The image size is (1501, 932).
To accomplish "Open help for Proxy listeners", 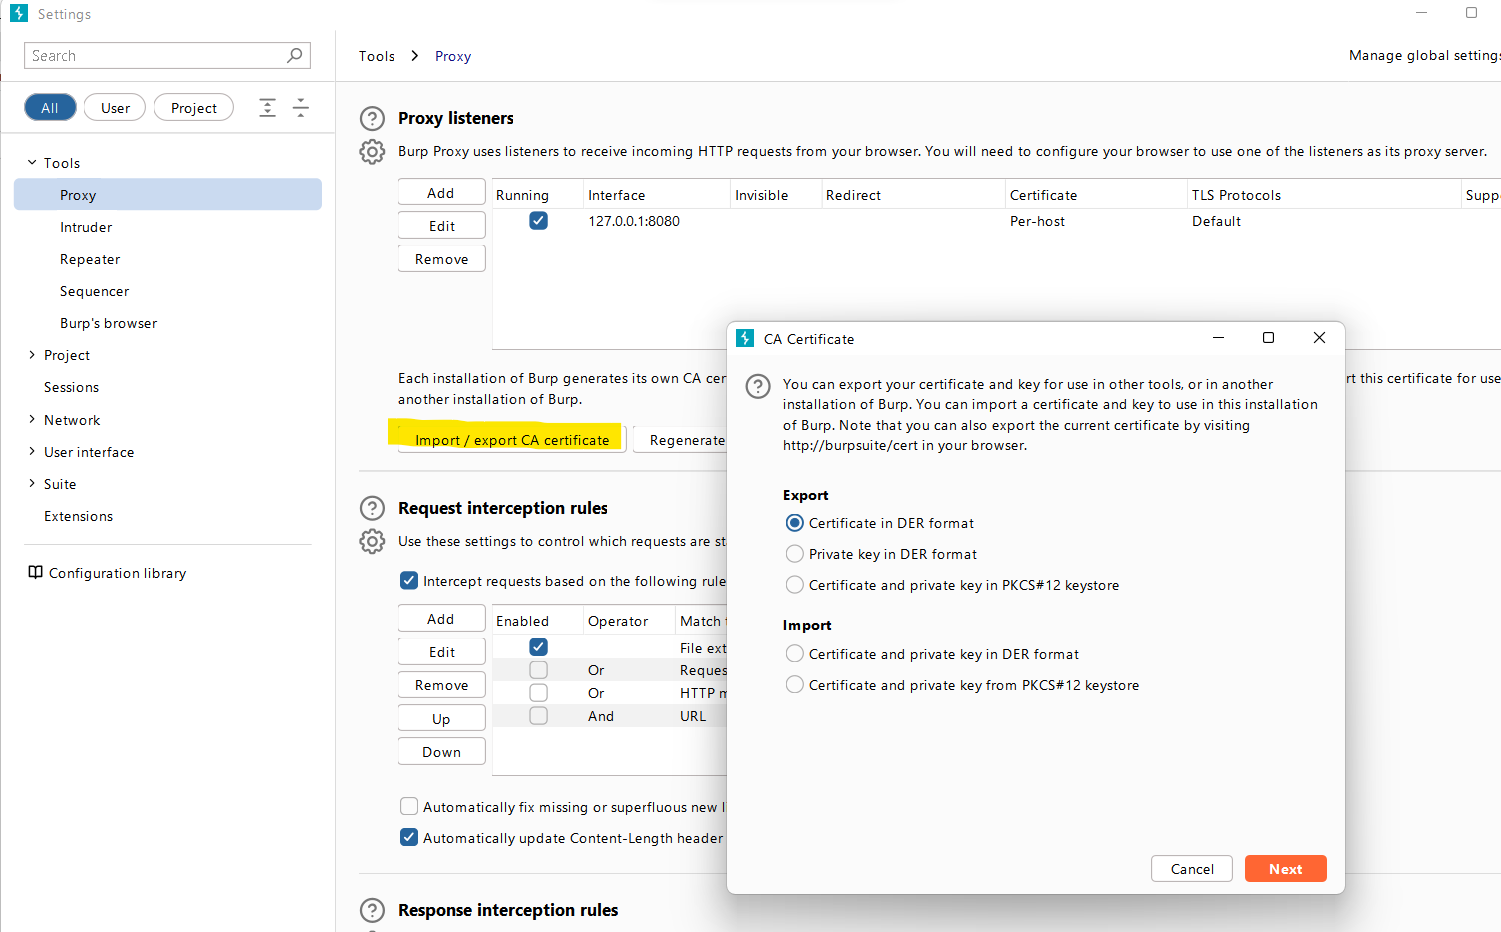I will tap(372, 119).
